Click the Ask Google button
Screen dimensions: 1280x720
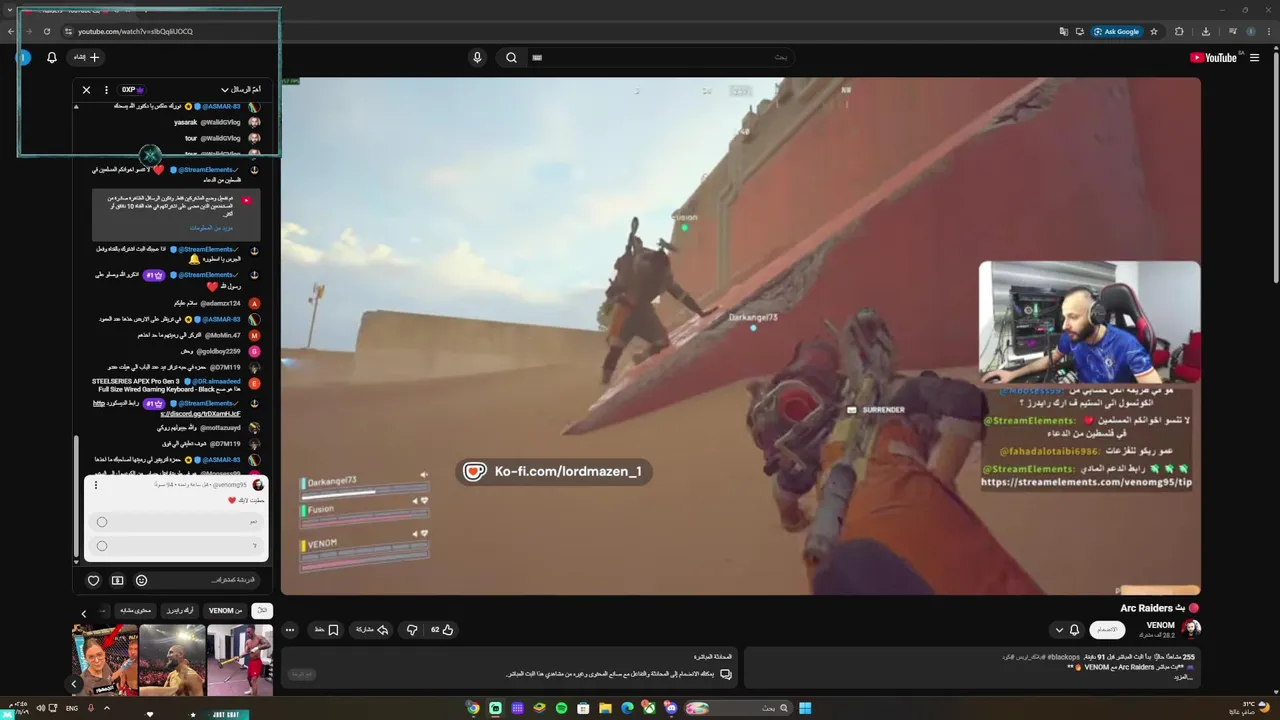1116,31
